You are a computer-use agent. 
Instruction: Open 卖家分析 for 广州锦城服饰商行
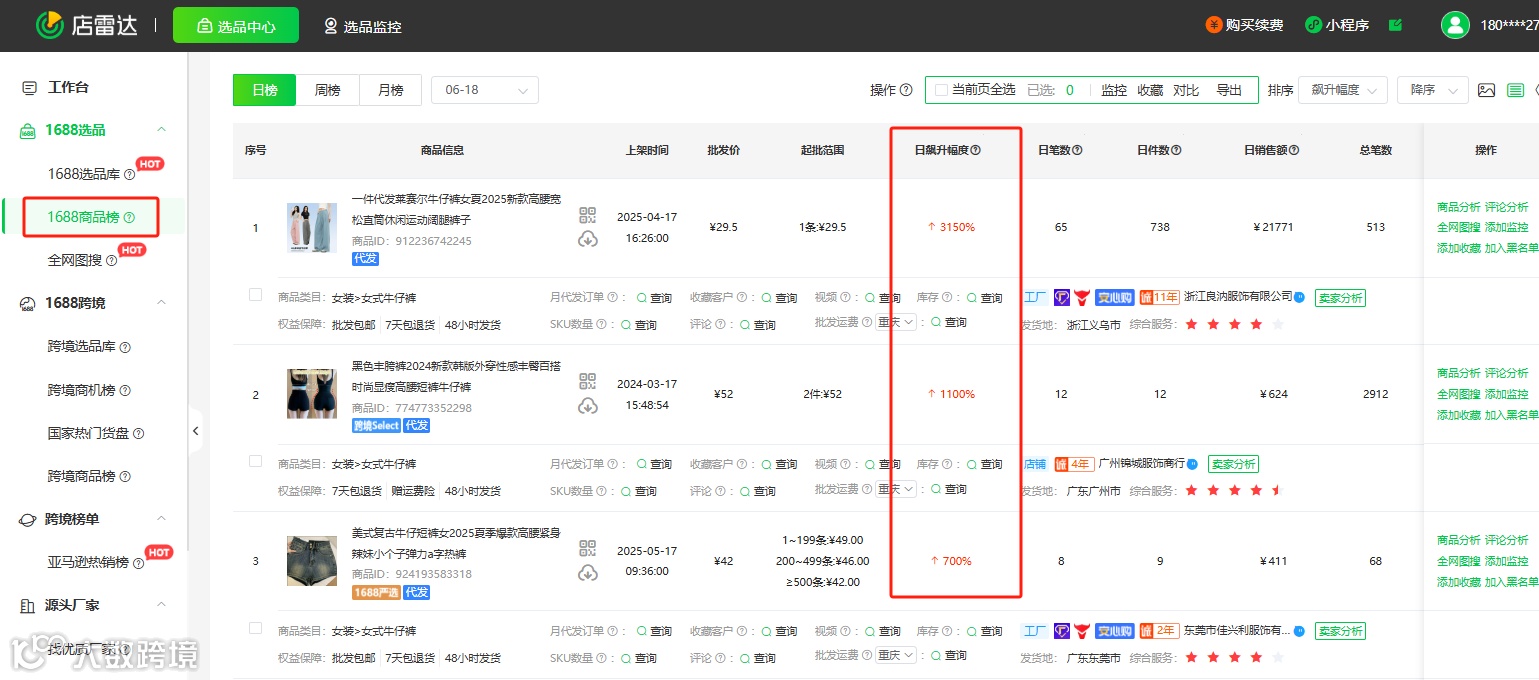pos(1233,464)
